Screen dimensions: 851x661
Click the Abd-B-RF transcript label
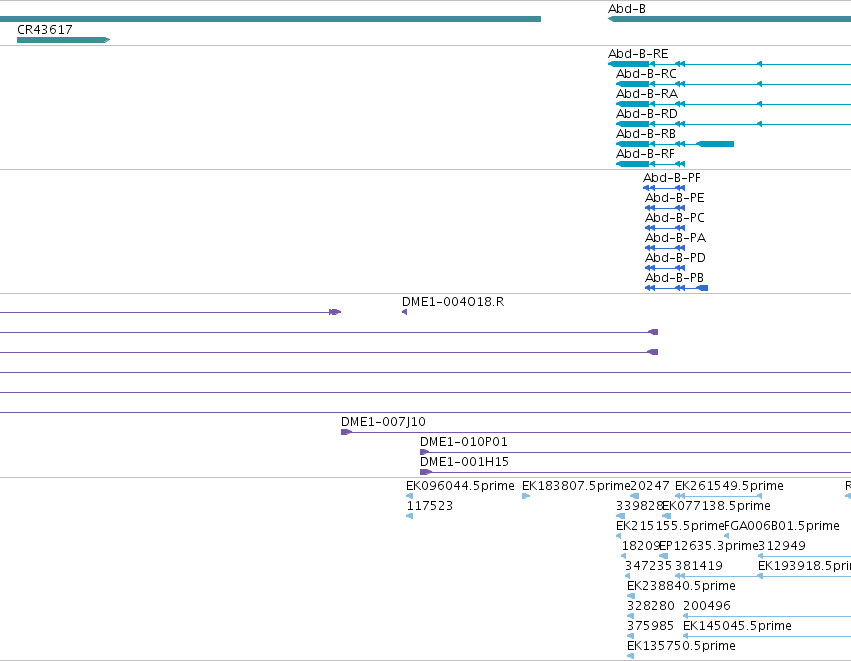(645, 154)
